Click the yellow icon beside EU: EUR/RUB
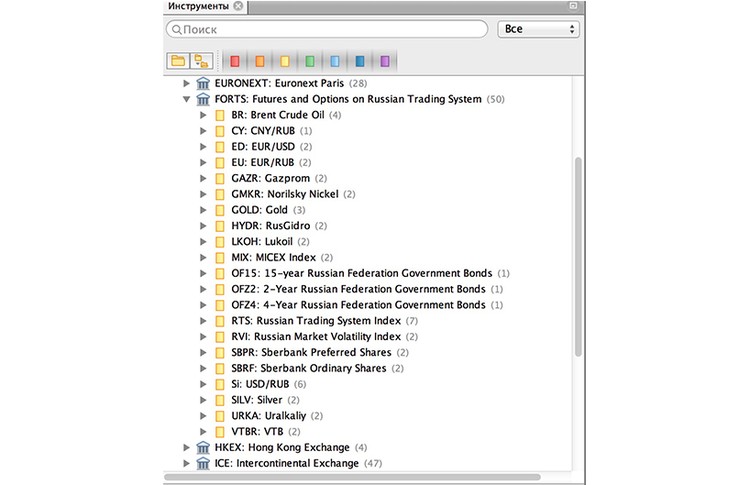This screenshot has height=485, width=750. [x=220, y=163]
